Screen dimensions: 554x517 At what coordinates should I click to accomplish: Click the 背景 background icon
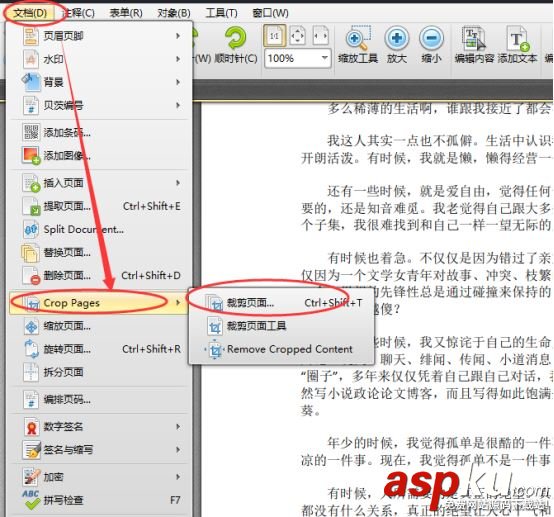click(31, 82)
